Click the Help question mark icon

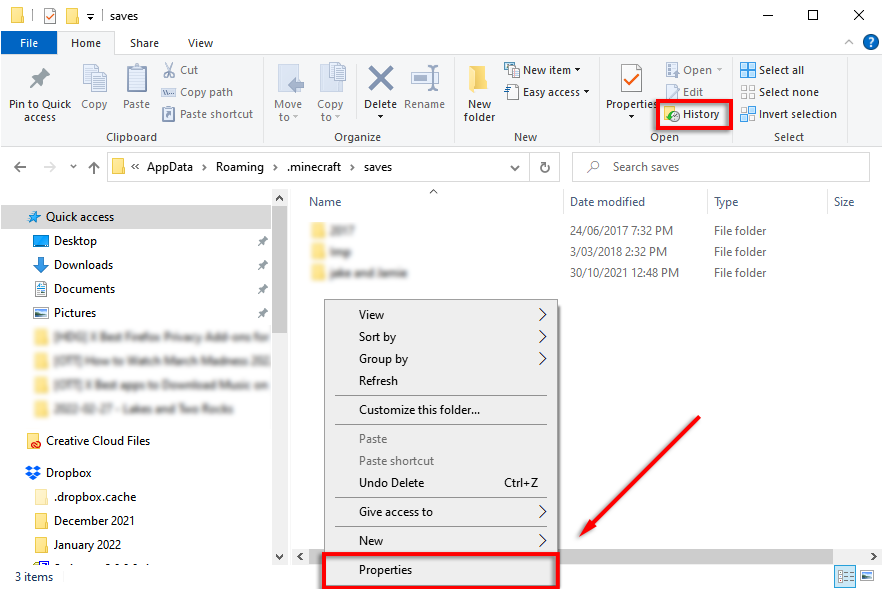pos(870,43)
